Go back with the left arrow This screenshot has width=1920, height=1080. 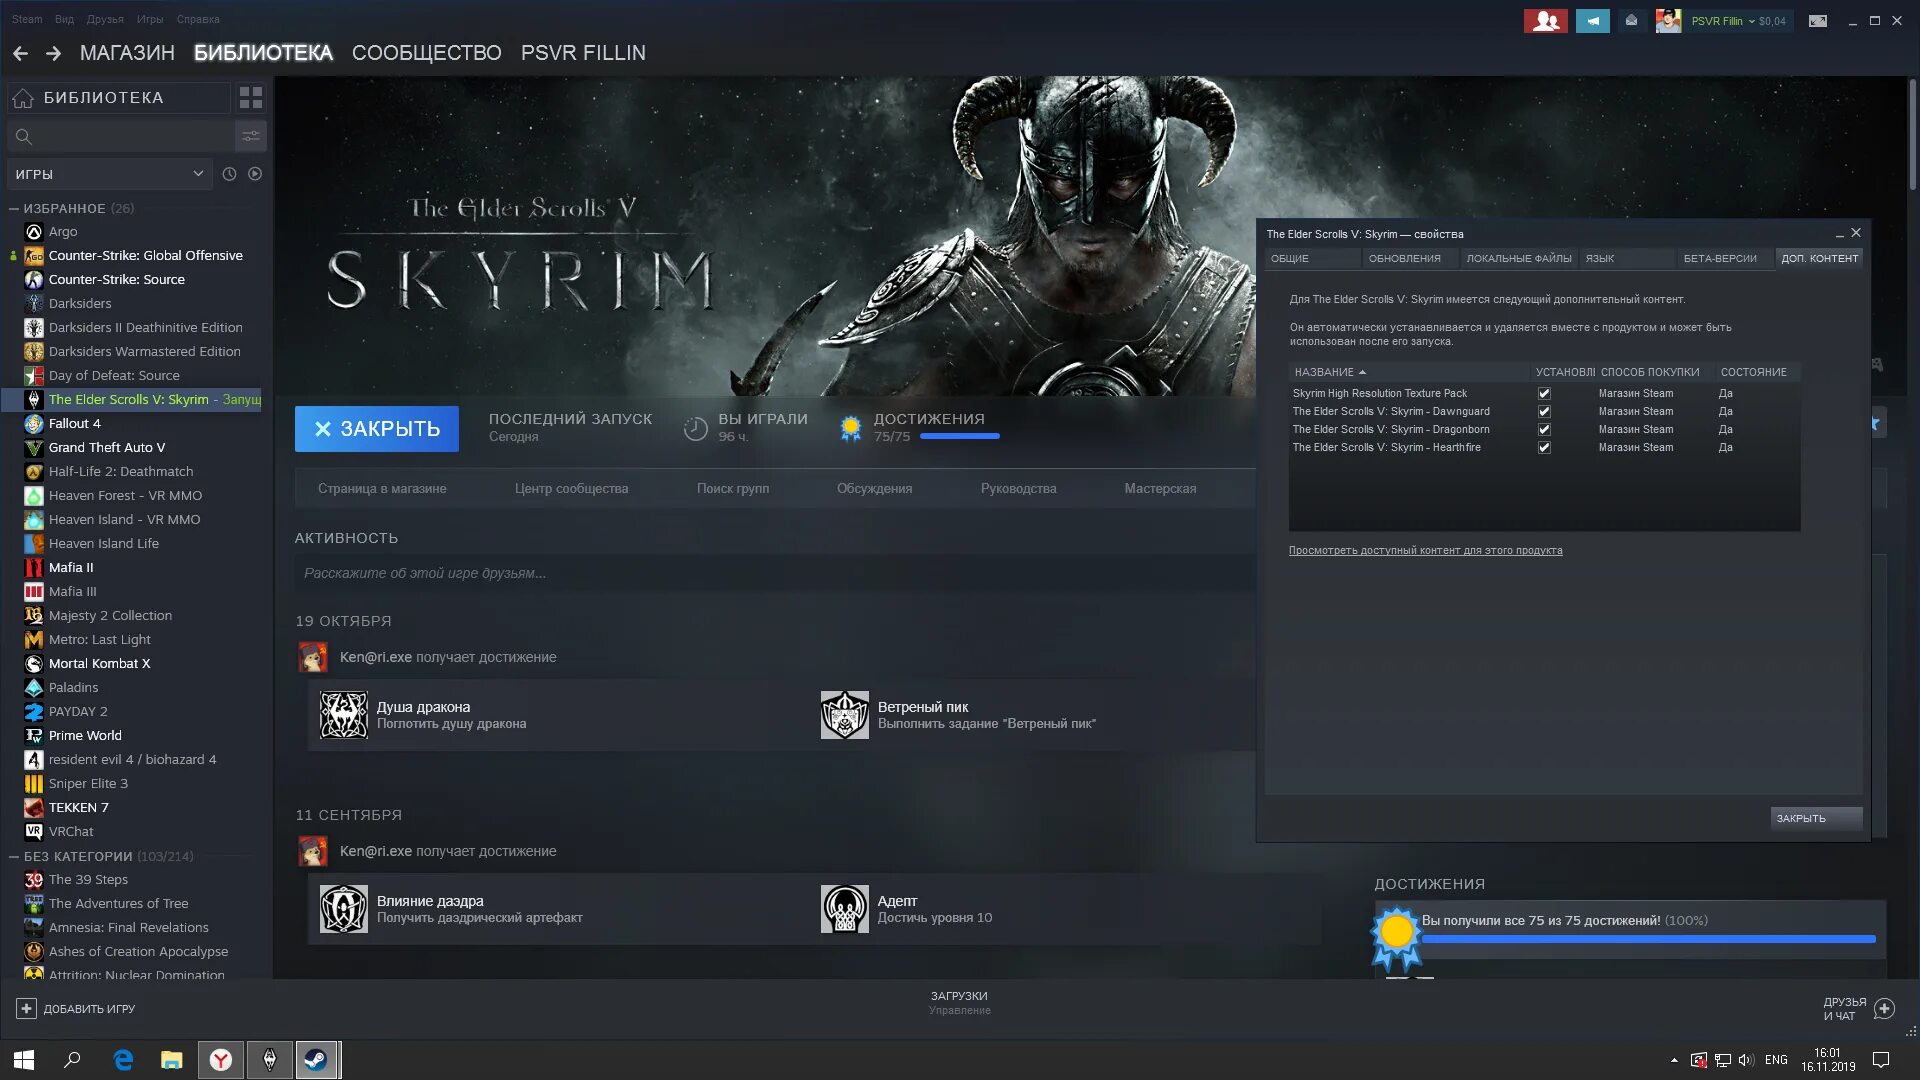click(20, 53)
